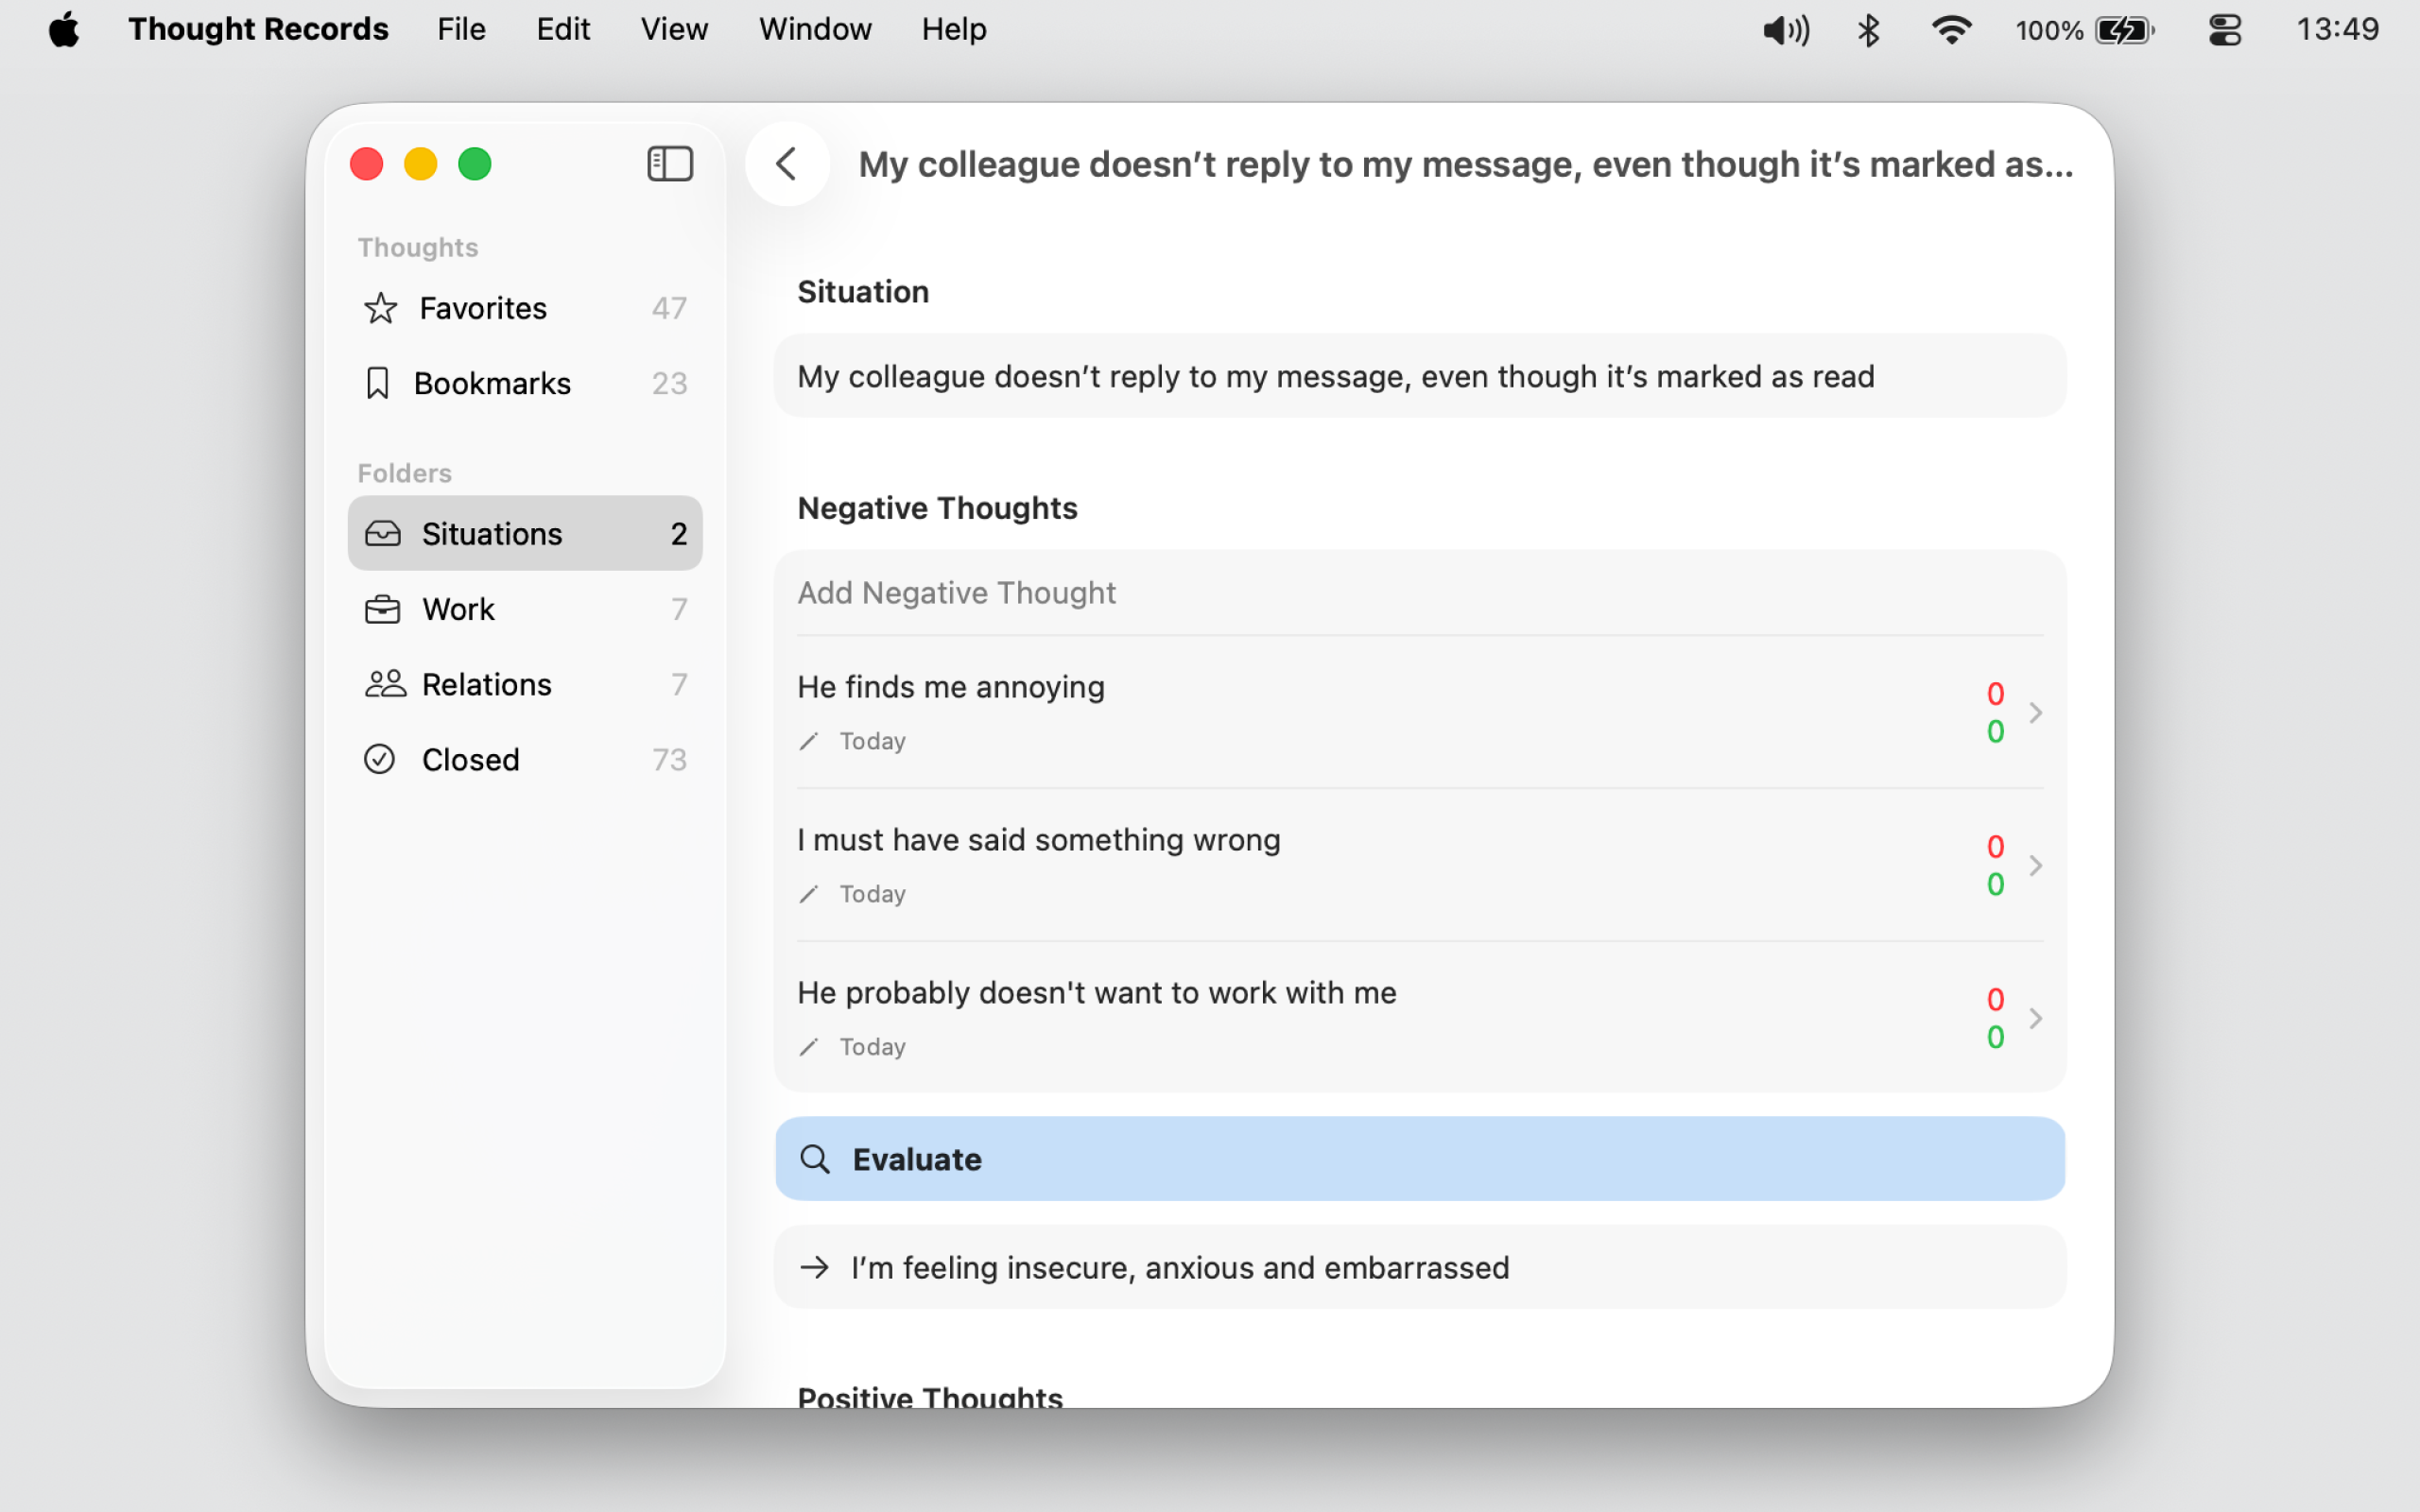Click the Closed count 73
The width and height of the screenshot is (2420, 1512).
(x=669, y=760)
